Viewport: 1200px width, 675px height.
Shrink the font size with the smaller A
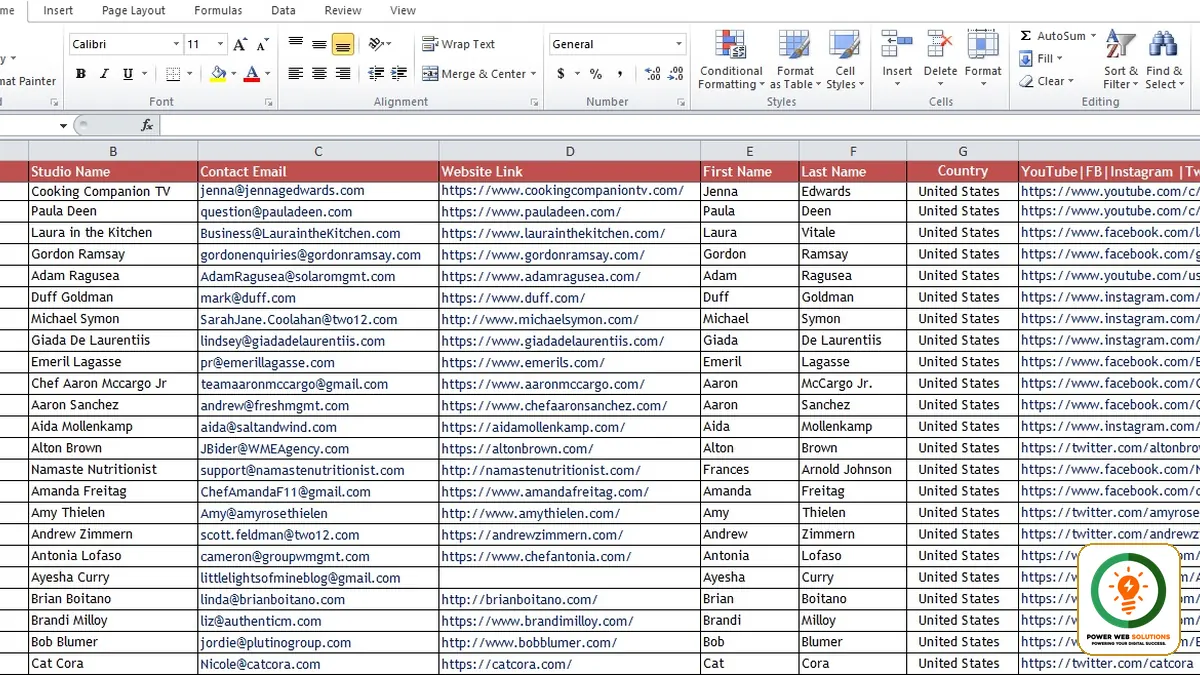(262, 44)
